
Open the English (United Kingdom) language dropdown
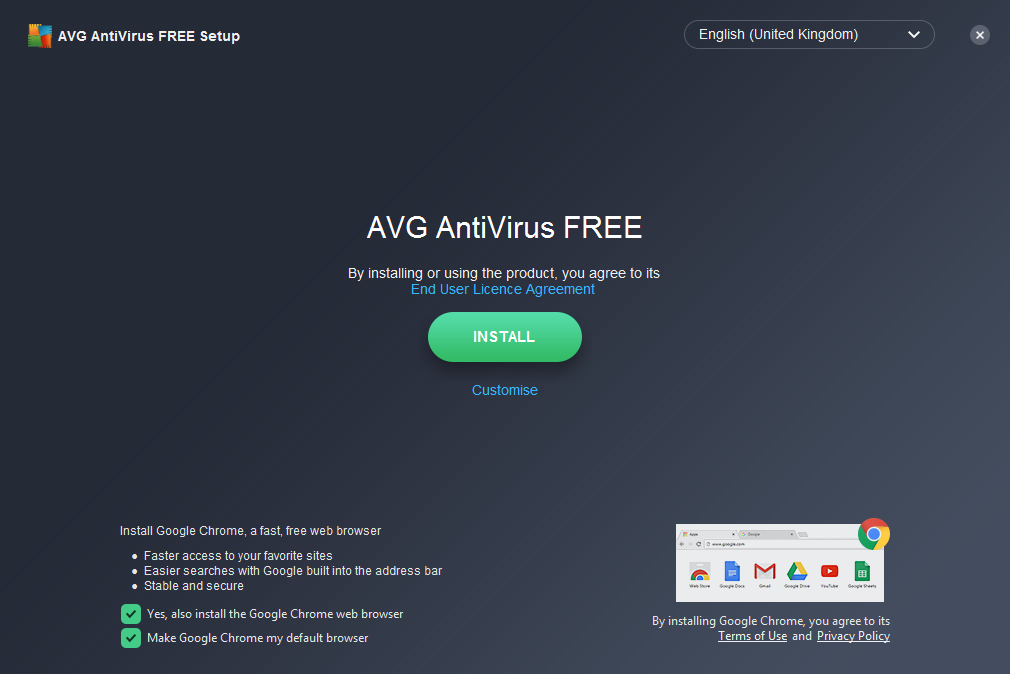pos(809,35)
